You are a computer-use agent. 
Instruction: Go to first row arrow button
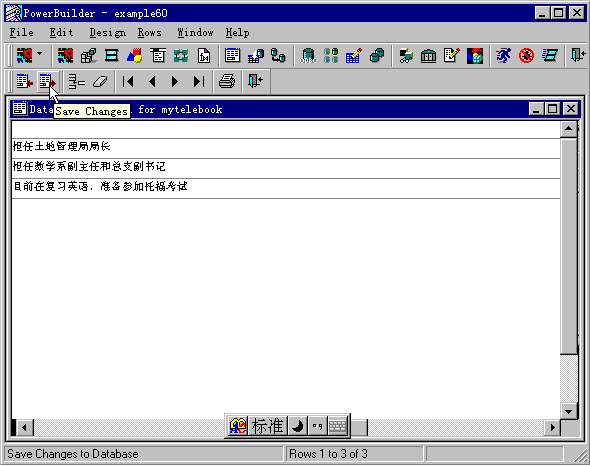[x=128, y=81]
